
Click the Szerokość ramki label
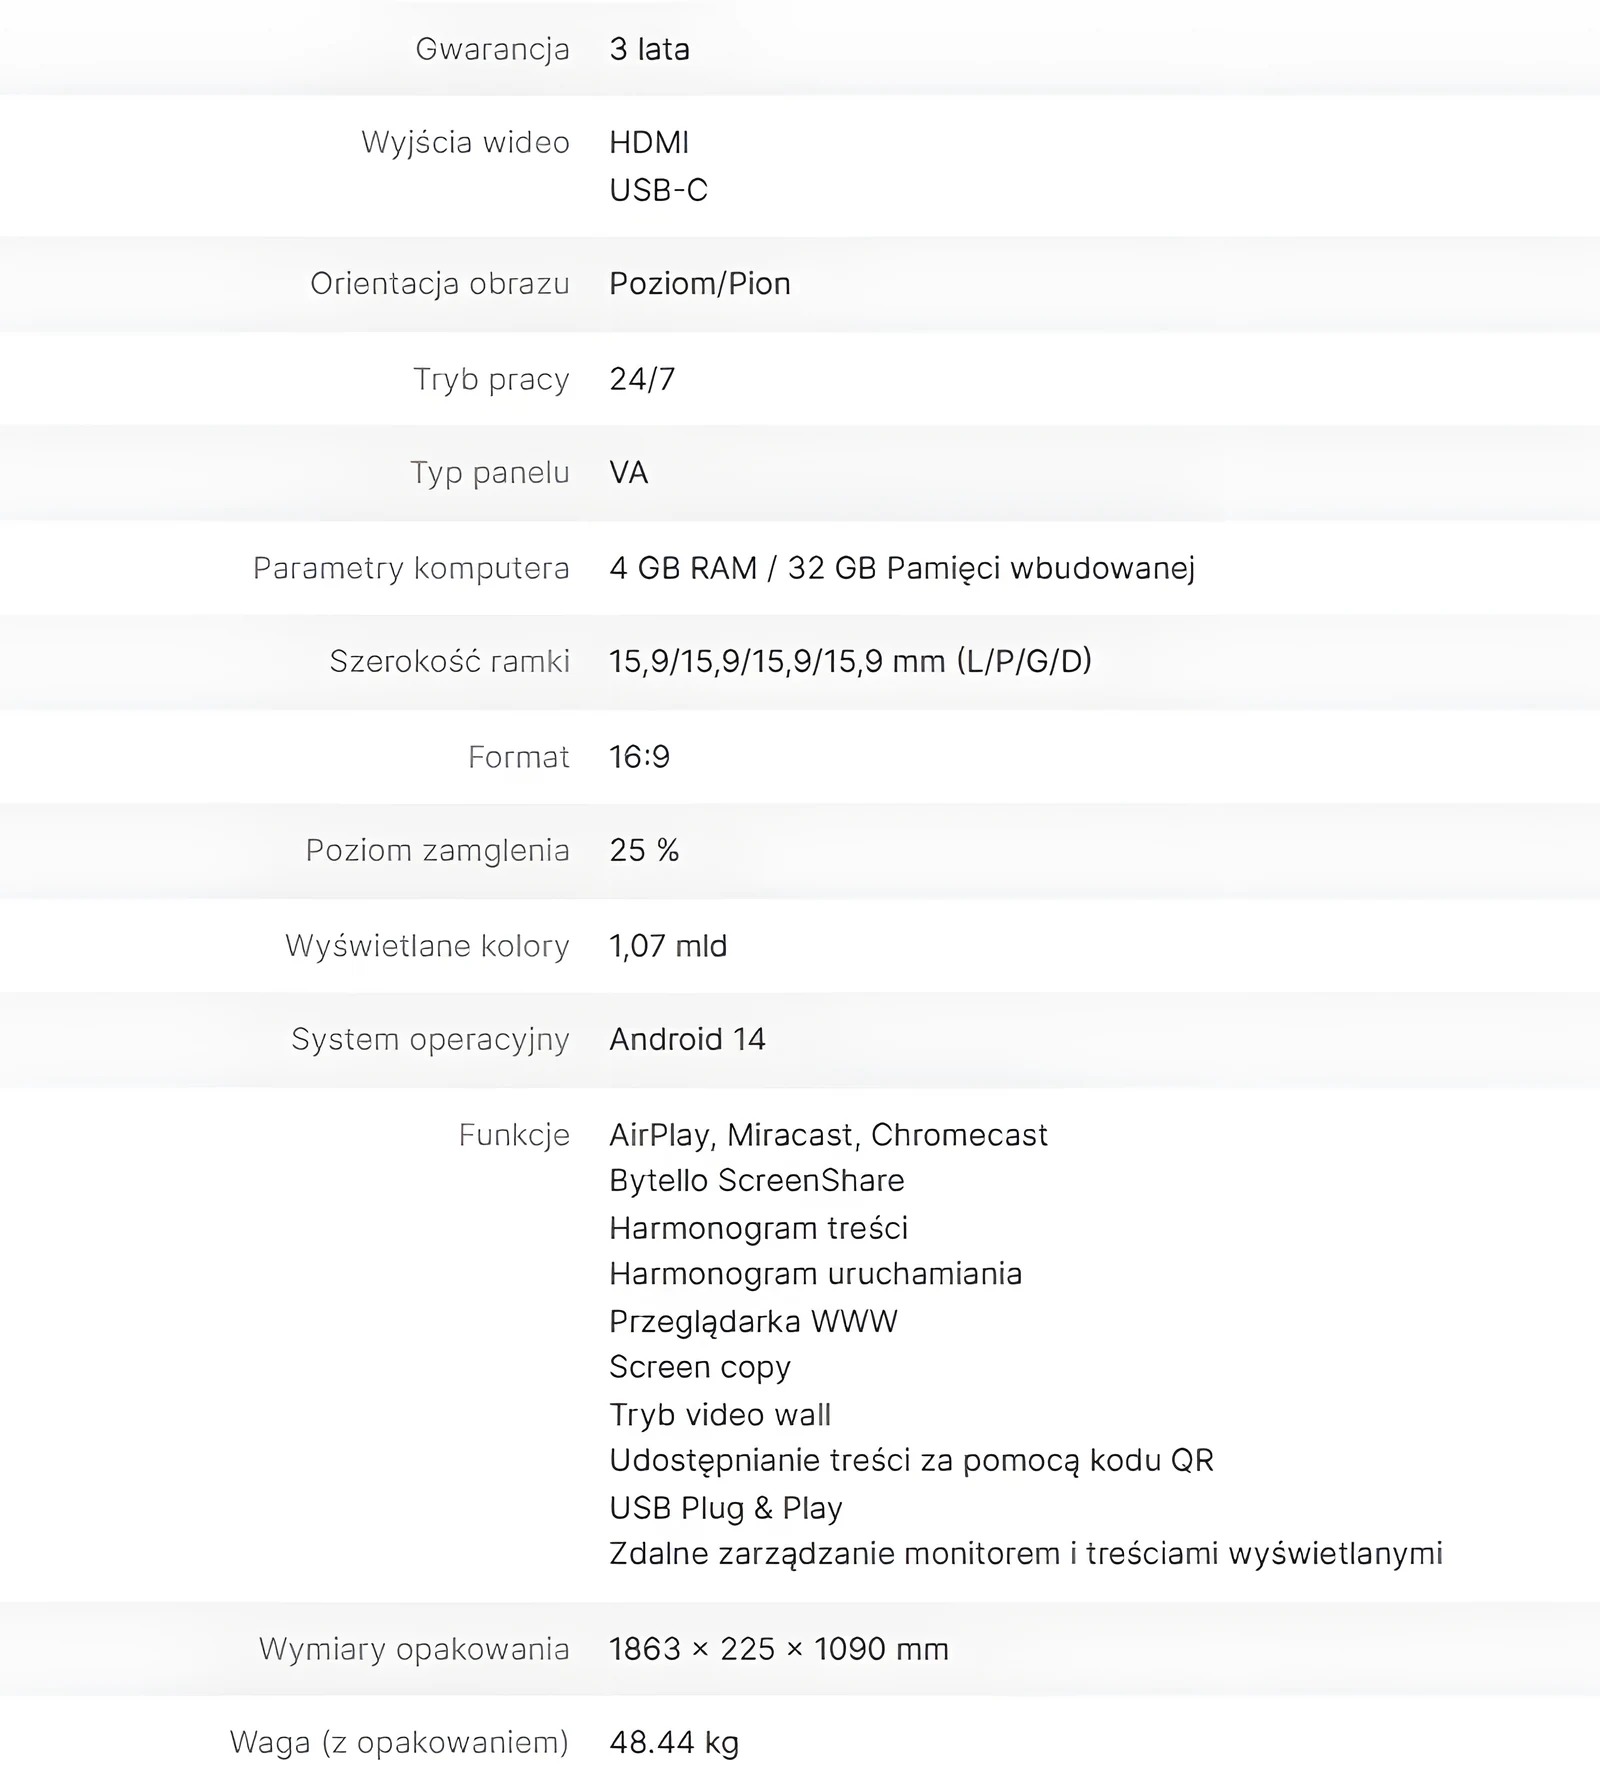450,661
